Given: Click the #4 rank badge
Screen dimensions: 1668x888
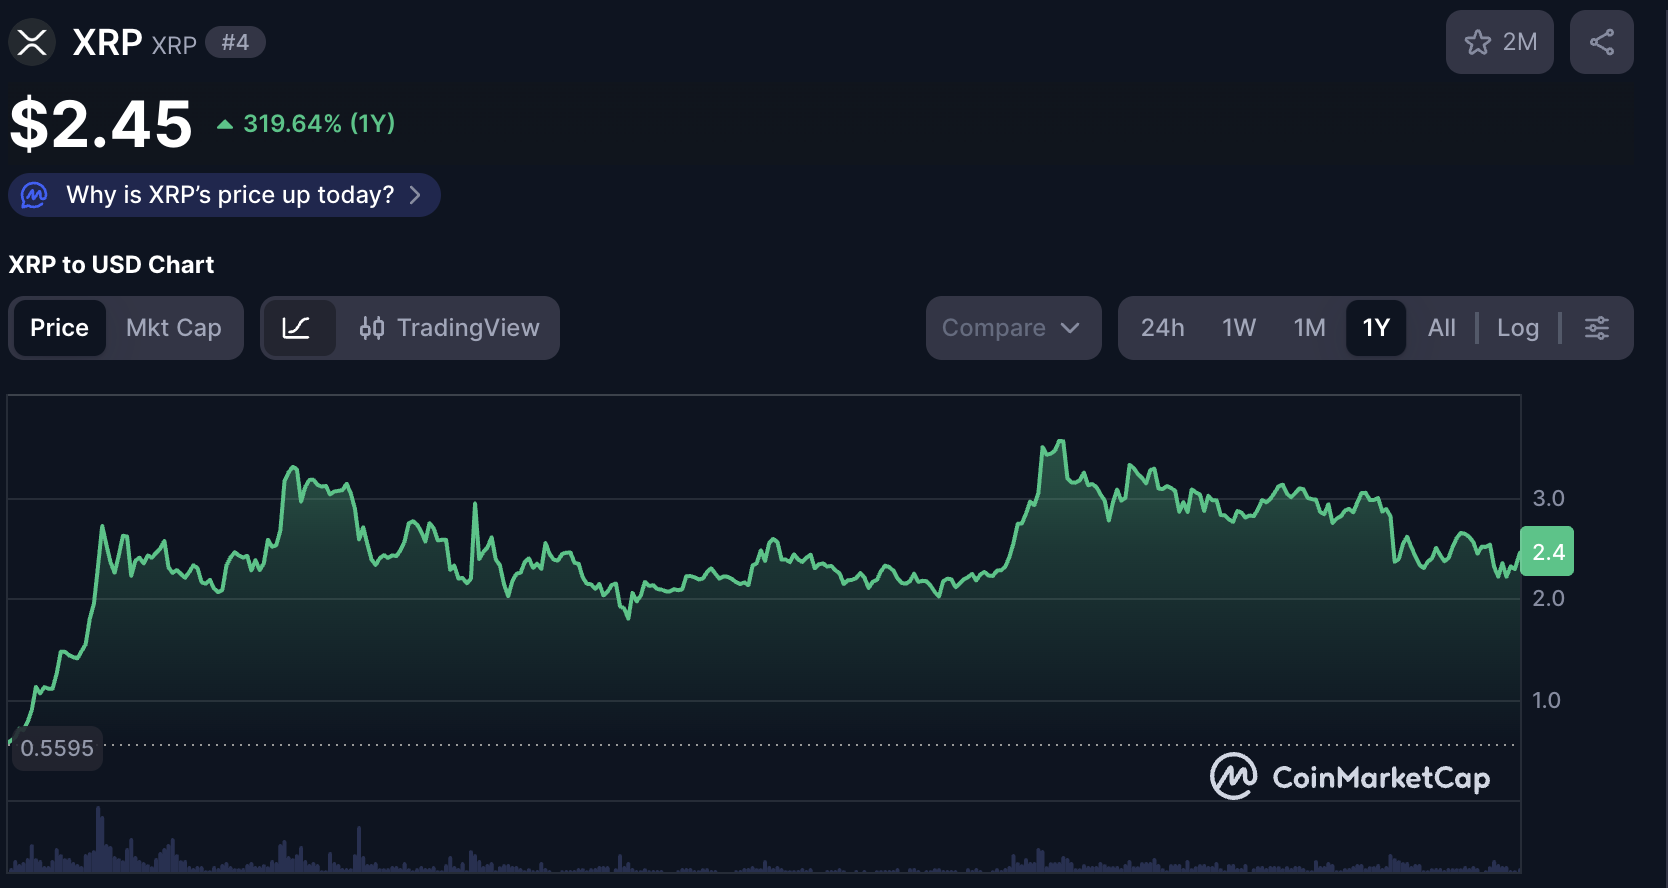Looking at the screenshot, I should coord(235,42).
